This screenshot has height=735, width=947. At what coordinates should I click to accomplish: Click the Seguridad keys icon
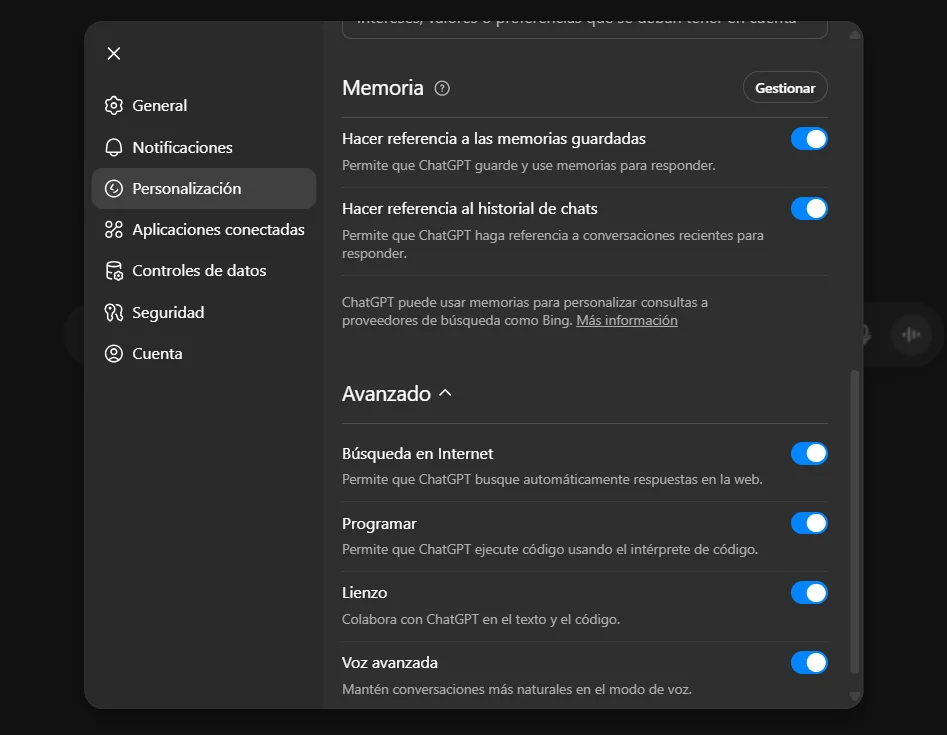(114, 313)
